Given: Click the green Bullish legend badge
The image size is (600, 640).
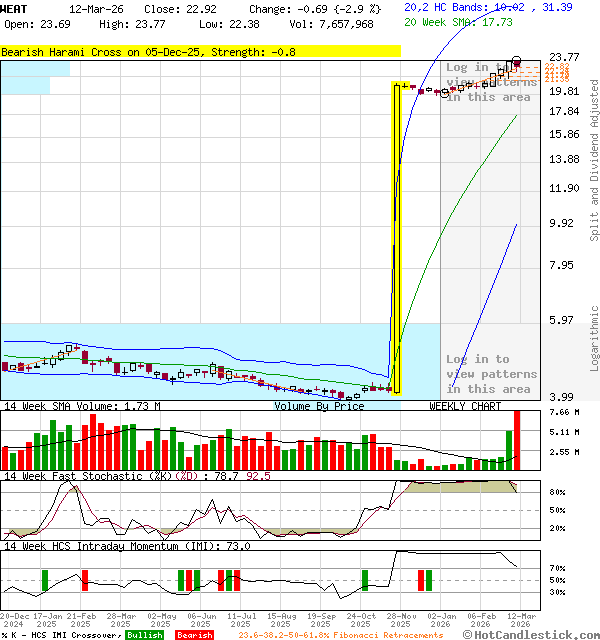Looking at the screenshot, I should tap(144, 635).
